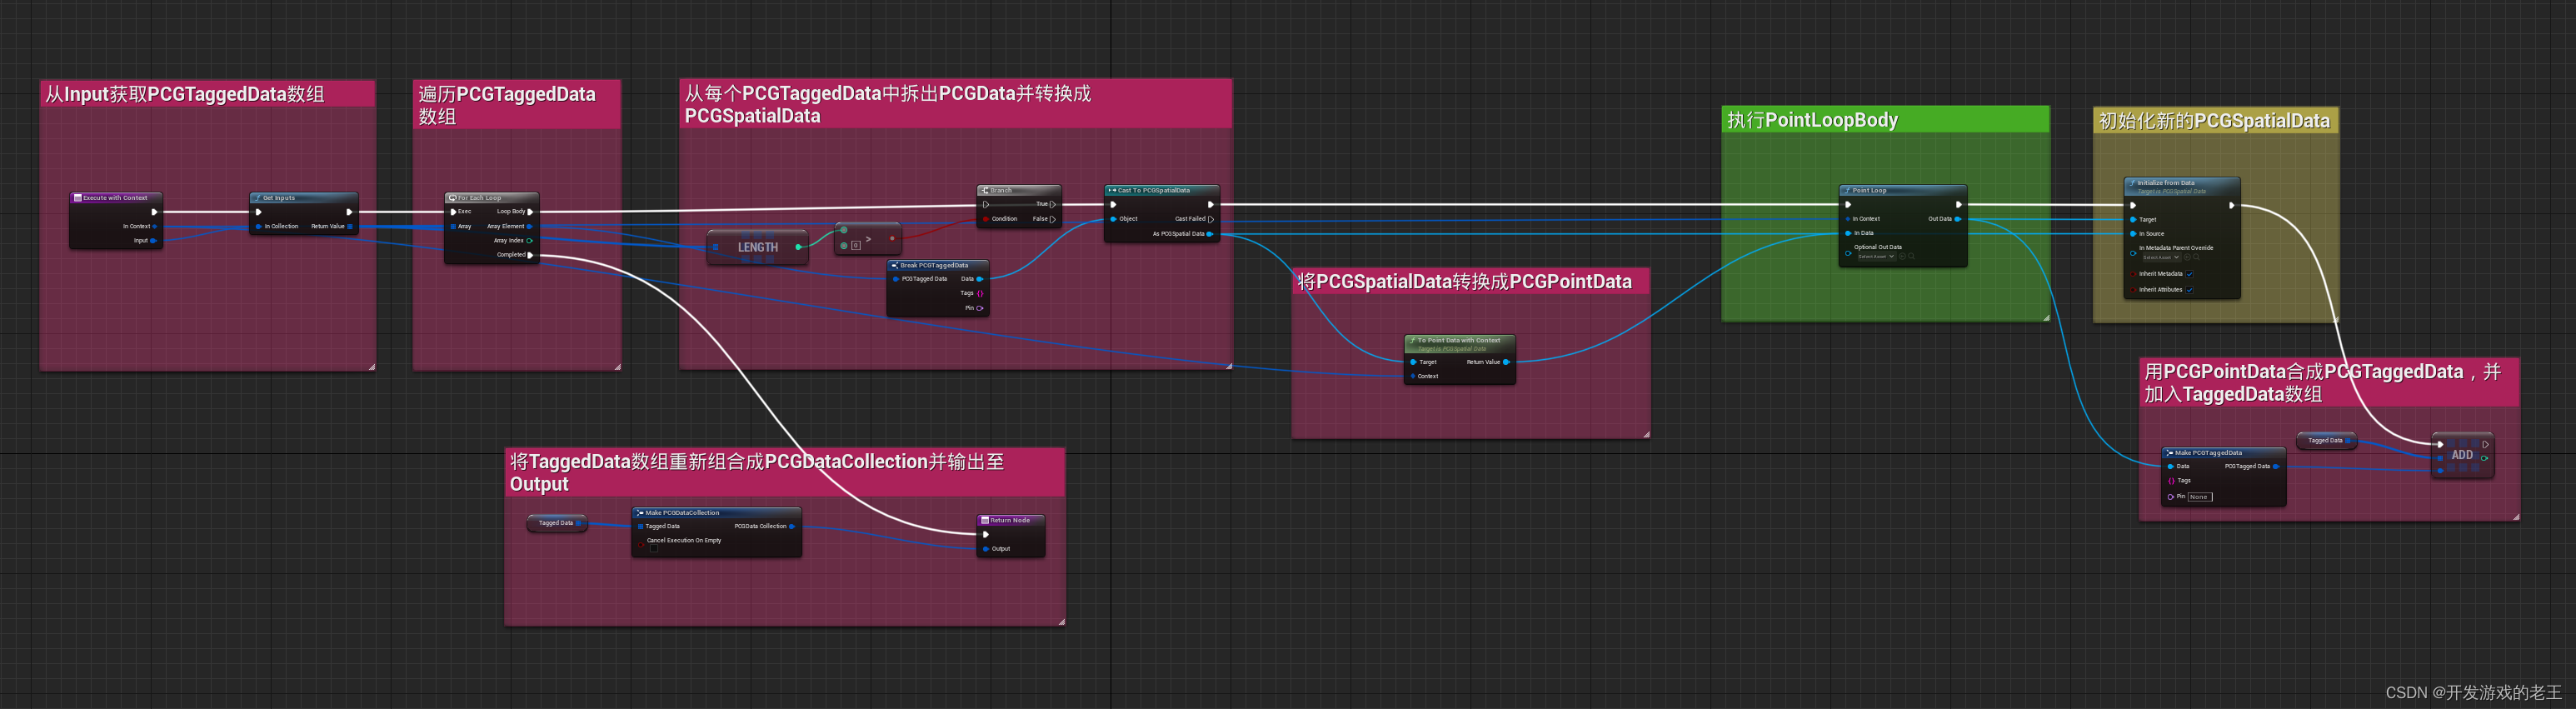The image size is (2576, 709).
Task: Click the Pin output on Break PCGTaggedData
Action: pos(980,308)
